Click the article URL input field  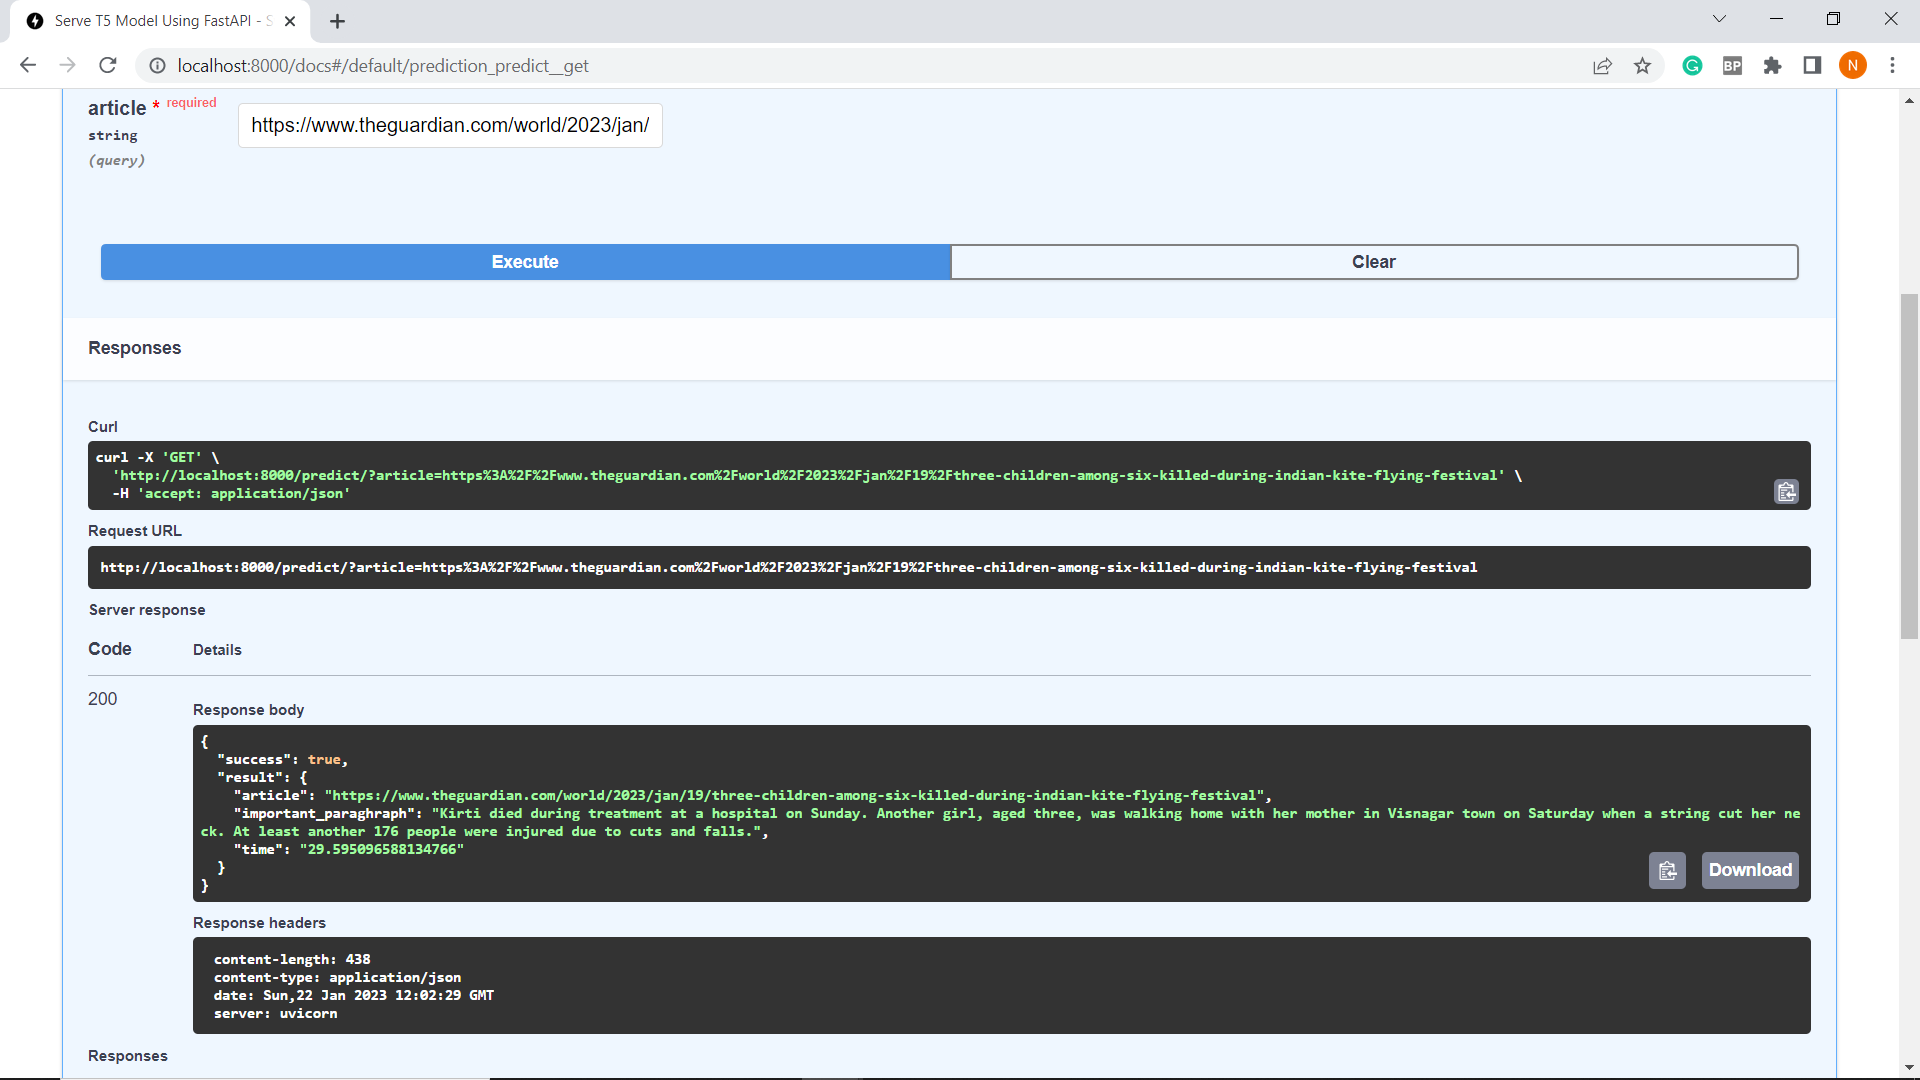tap(450, 126)
